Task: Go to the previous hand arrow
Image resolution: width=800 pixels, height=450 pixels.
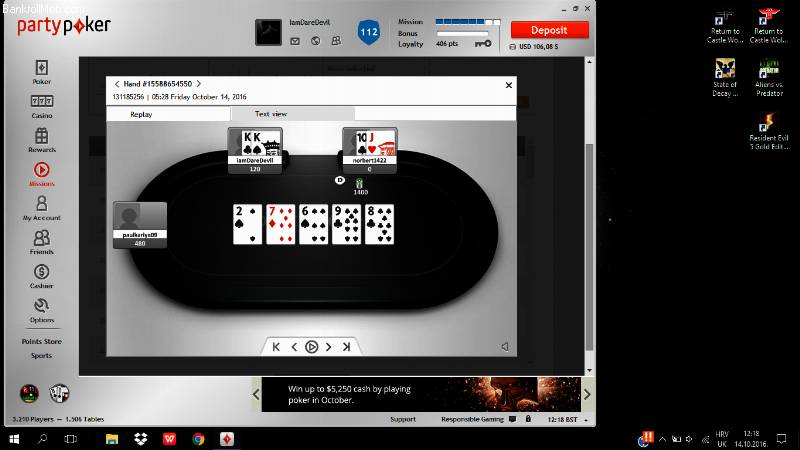Action: point(117,84)
